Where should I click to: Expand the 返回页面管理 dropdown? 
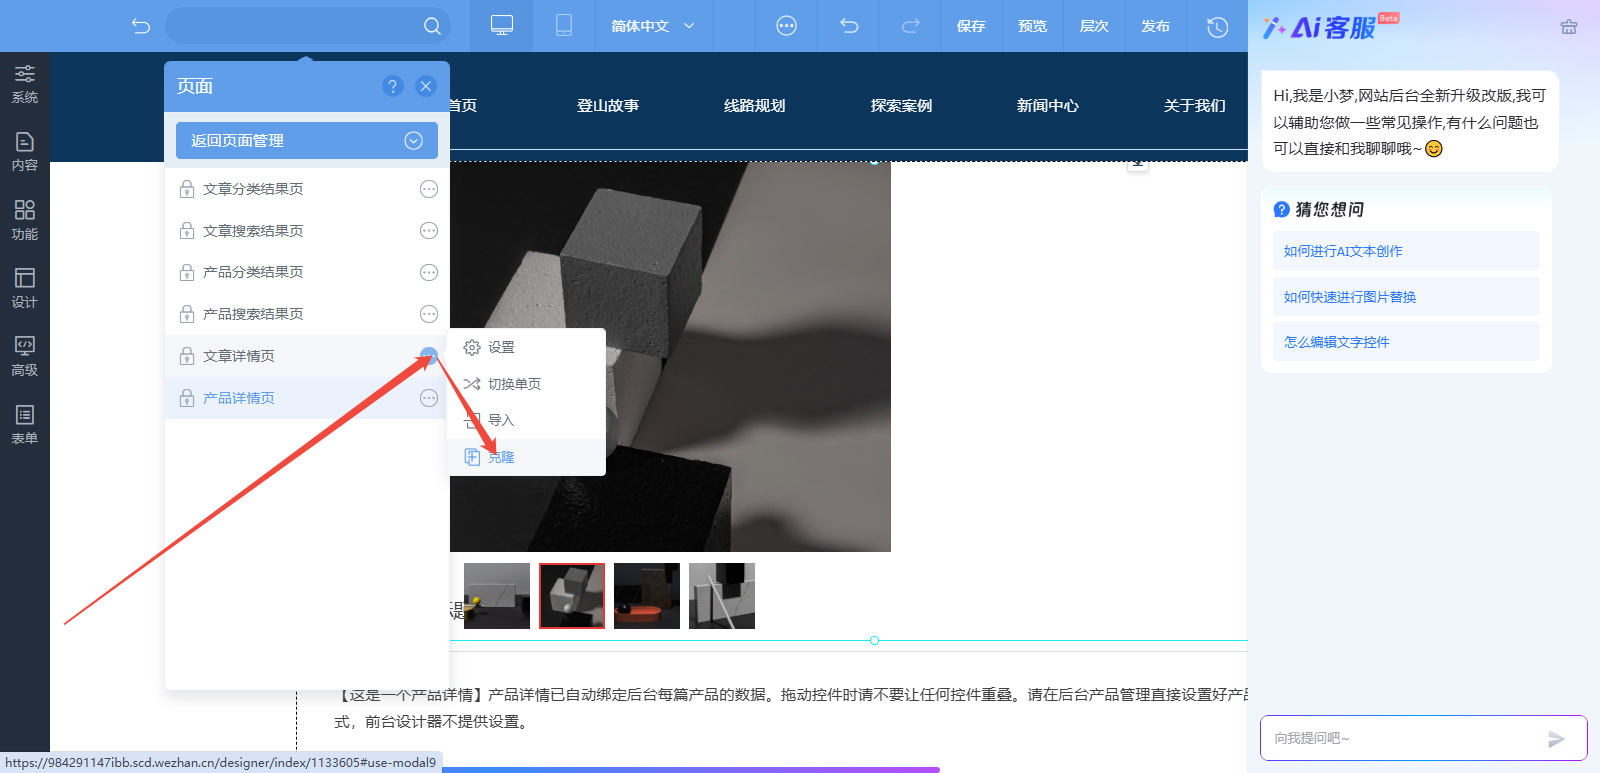click(x=307, y=141)
